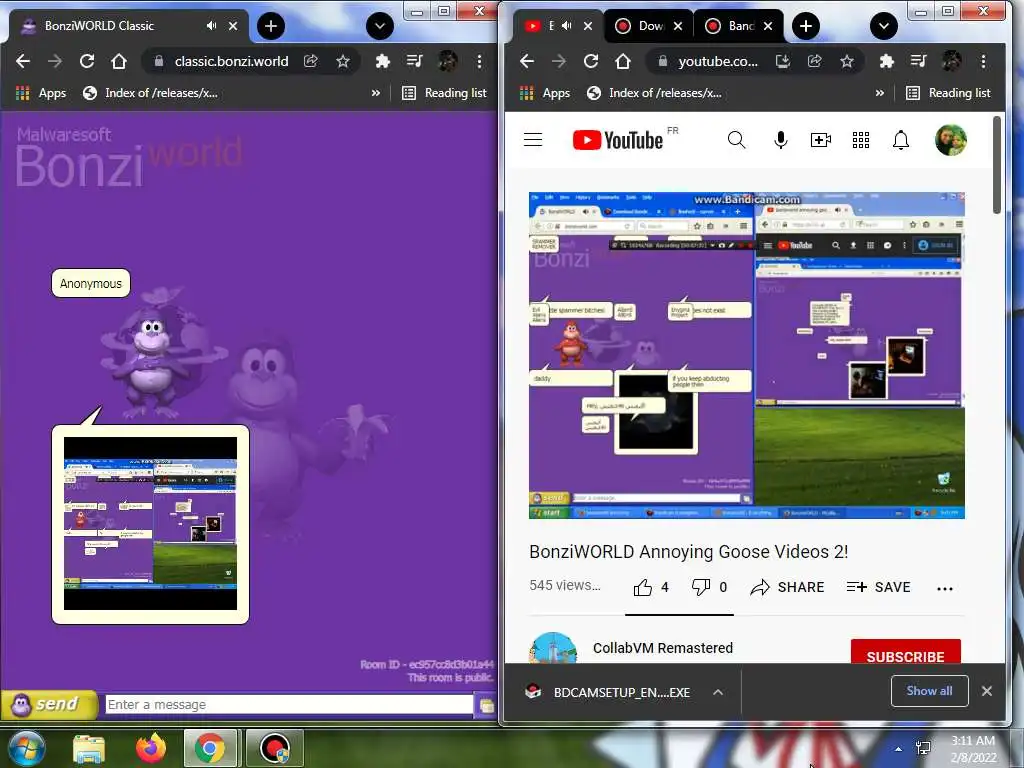Open YouTube account avatar menu
The width and height of the screenshot is (1024, 768).
point(950,140)
